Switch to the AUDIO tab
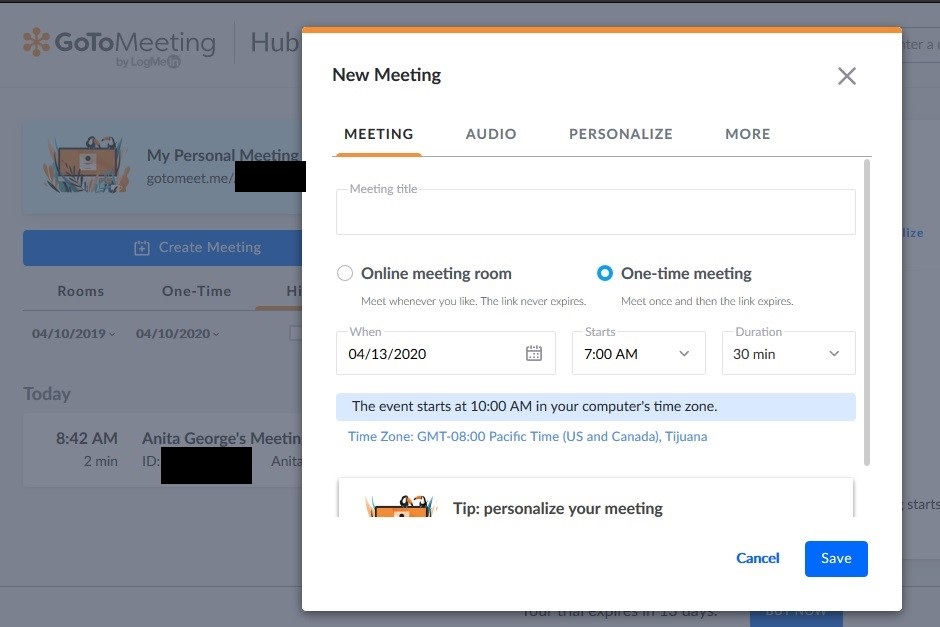 [x=490, y=133]
